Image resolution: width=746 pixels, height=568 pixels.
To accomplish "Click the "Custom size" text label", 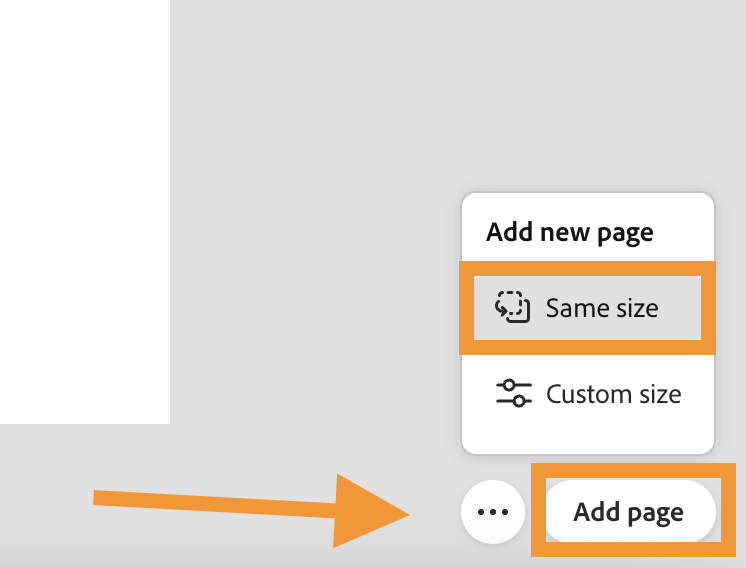I will [613, 394].
